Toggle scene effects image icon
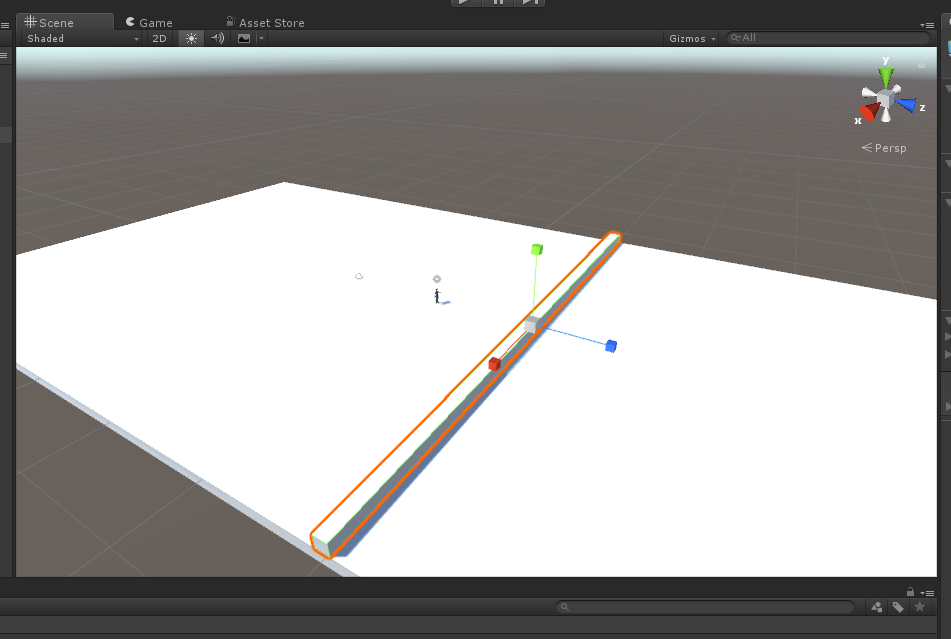The height and width of the screenshot is (639, 951). pos(244,38)
